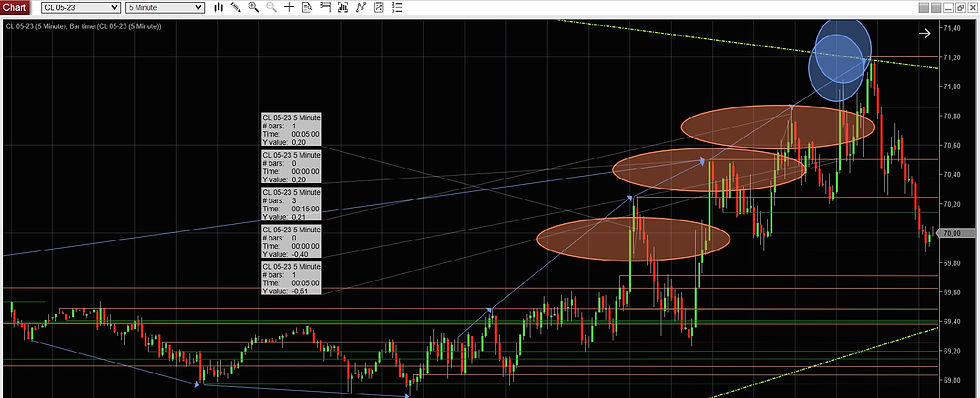Open the Data Series settings icon
The image size is (980, 398).
[x=343, y=7]
